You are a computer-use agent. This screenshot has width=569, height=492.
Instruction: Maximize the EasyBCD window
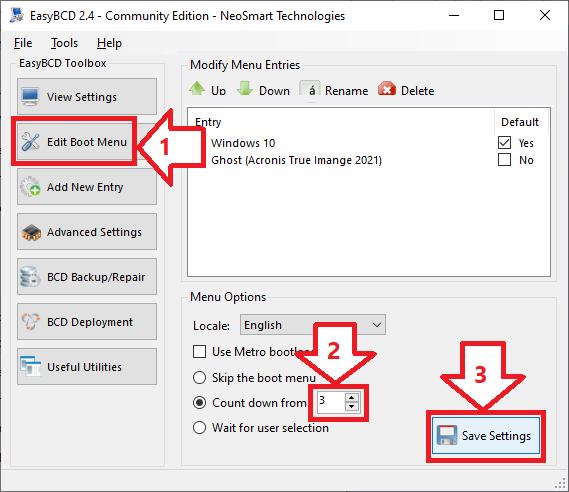pos(499,15)
